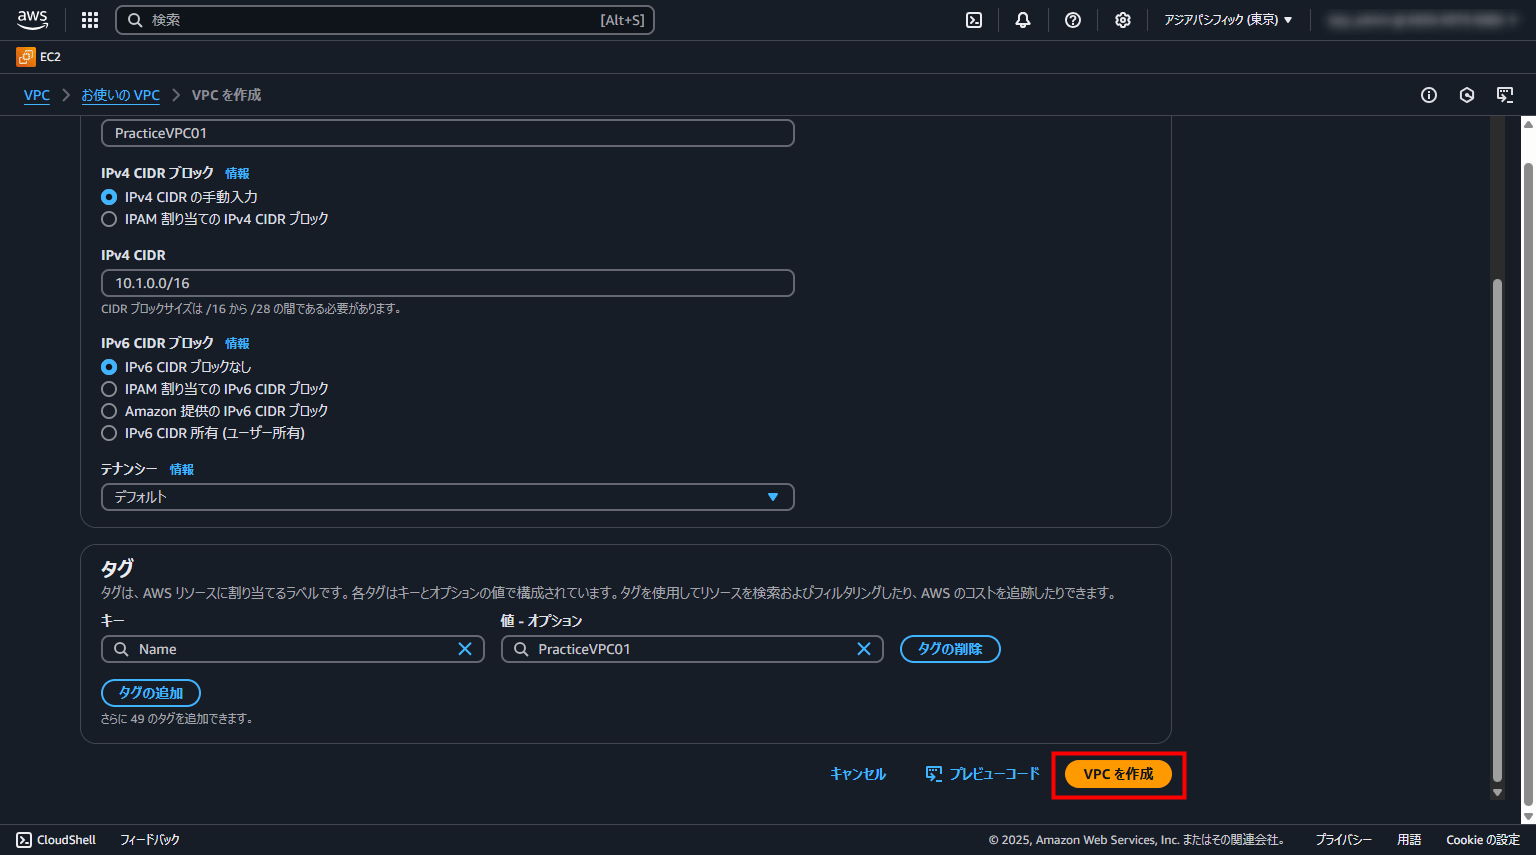Open the プライバシー footer link
Viewport: 1536px width, 855px height.
click(x=1343, y=840)
